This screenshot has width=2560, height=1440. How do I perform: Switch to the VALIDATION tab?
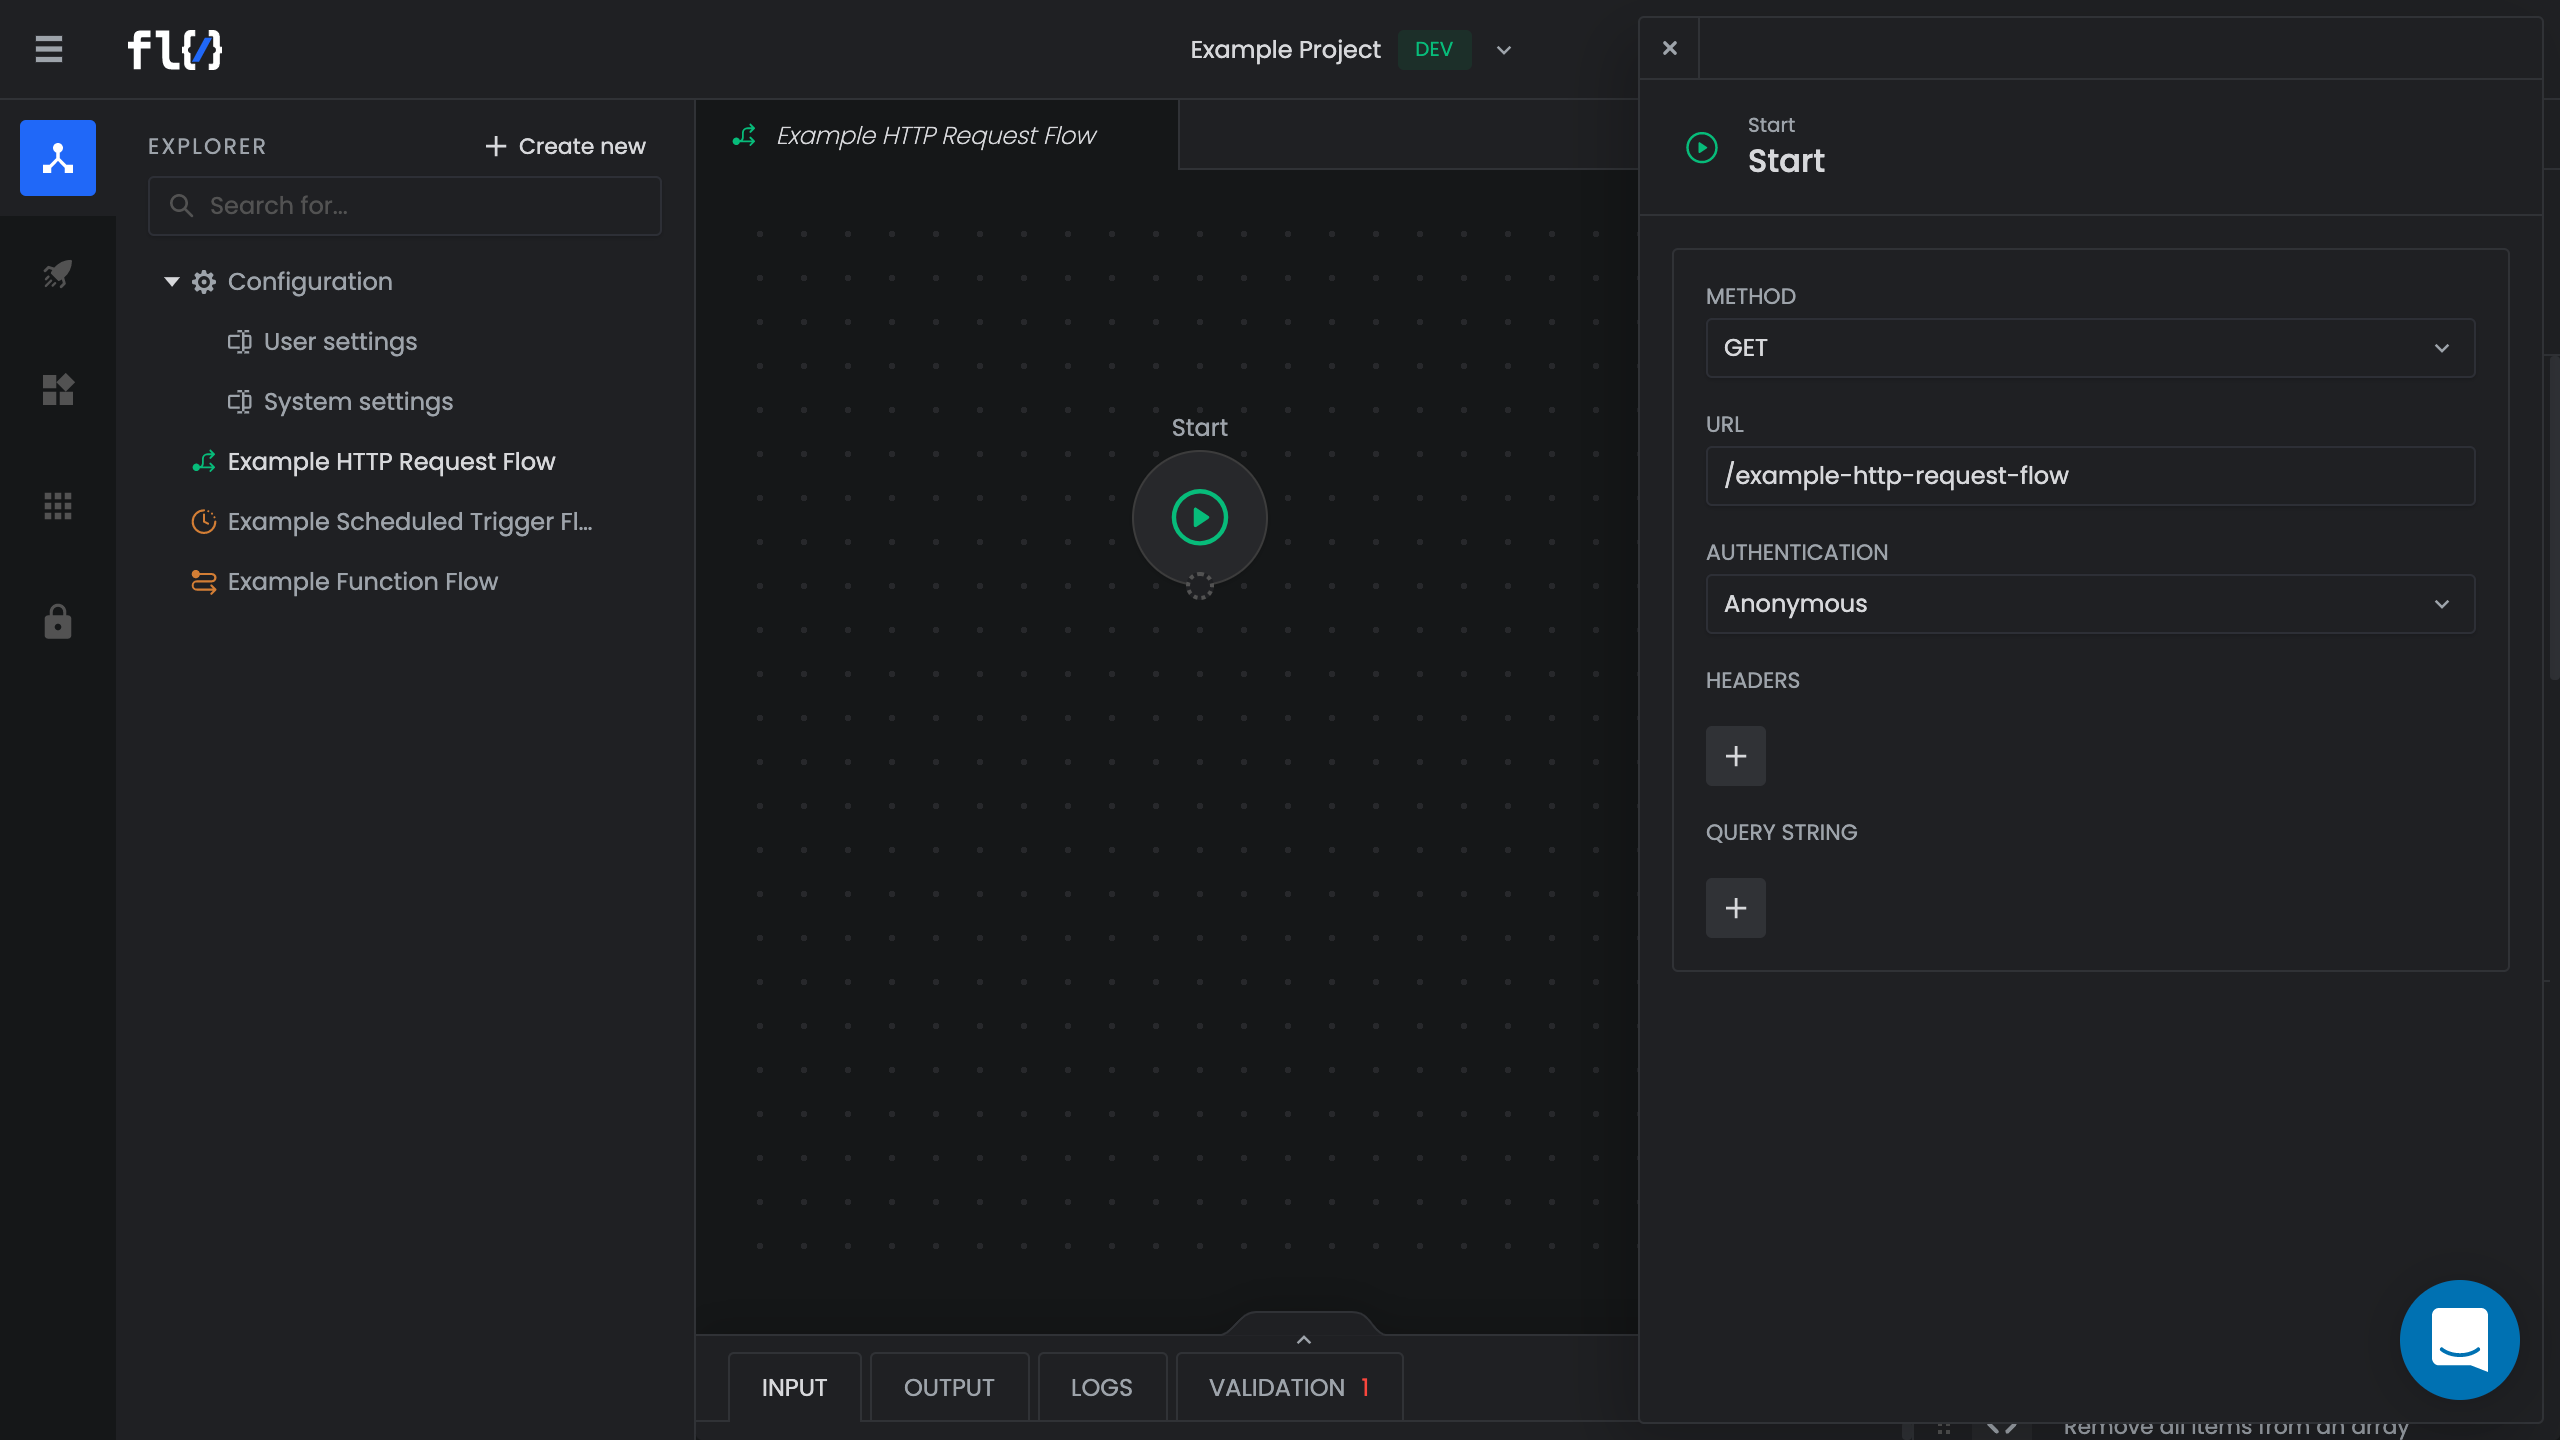point(1288,1388)
